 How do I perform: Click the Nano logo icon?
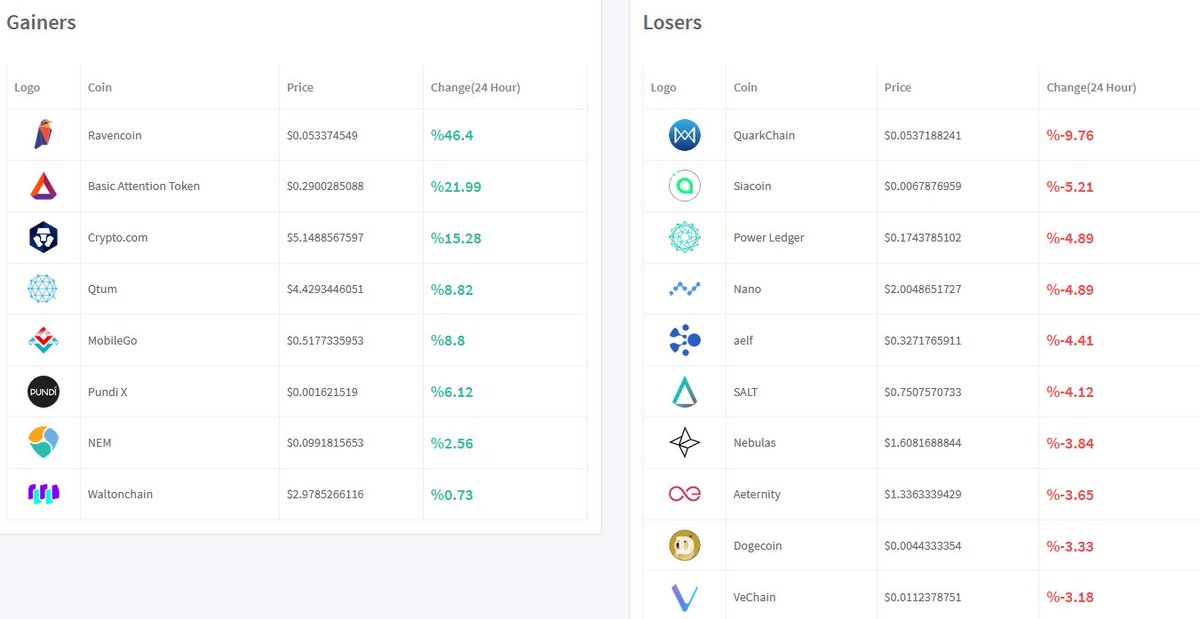685,289
